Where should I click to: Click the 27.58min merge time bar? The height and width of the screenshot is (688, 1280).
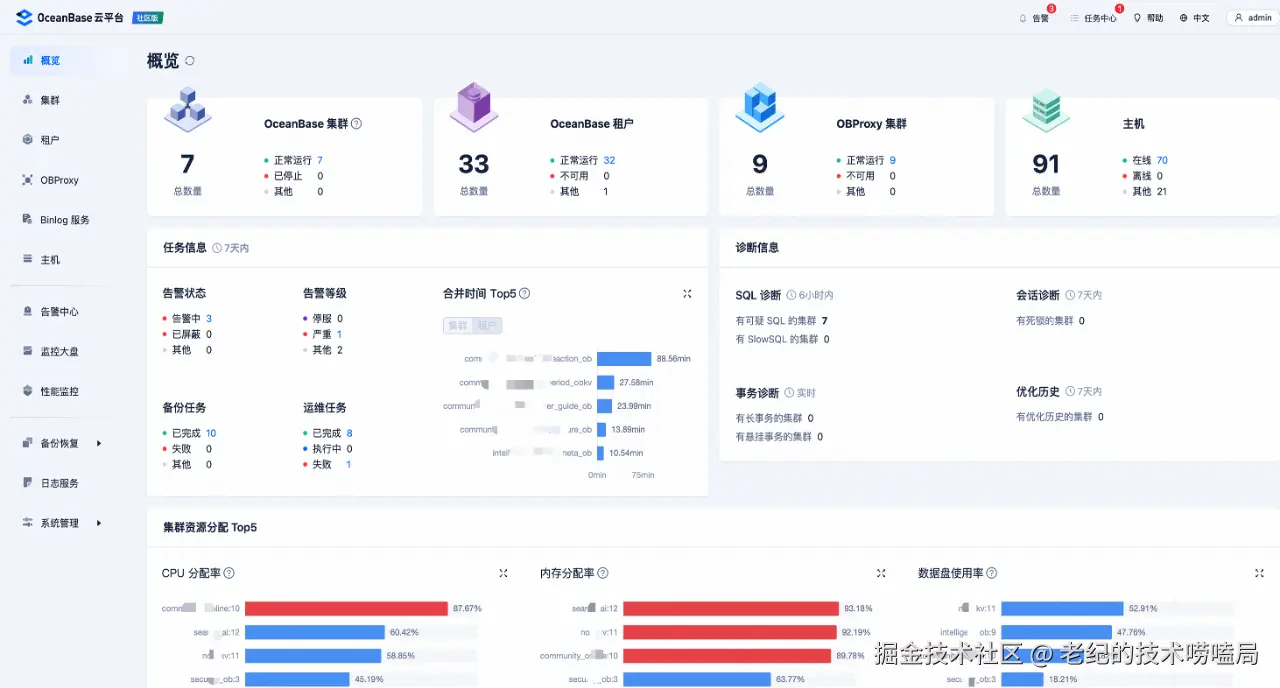click(605, 382)
